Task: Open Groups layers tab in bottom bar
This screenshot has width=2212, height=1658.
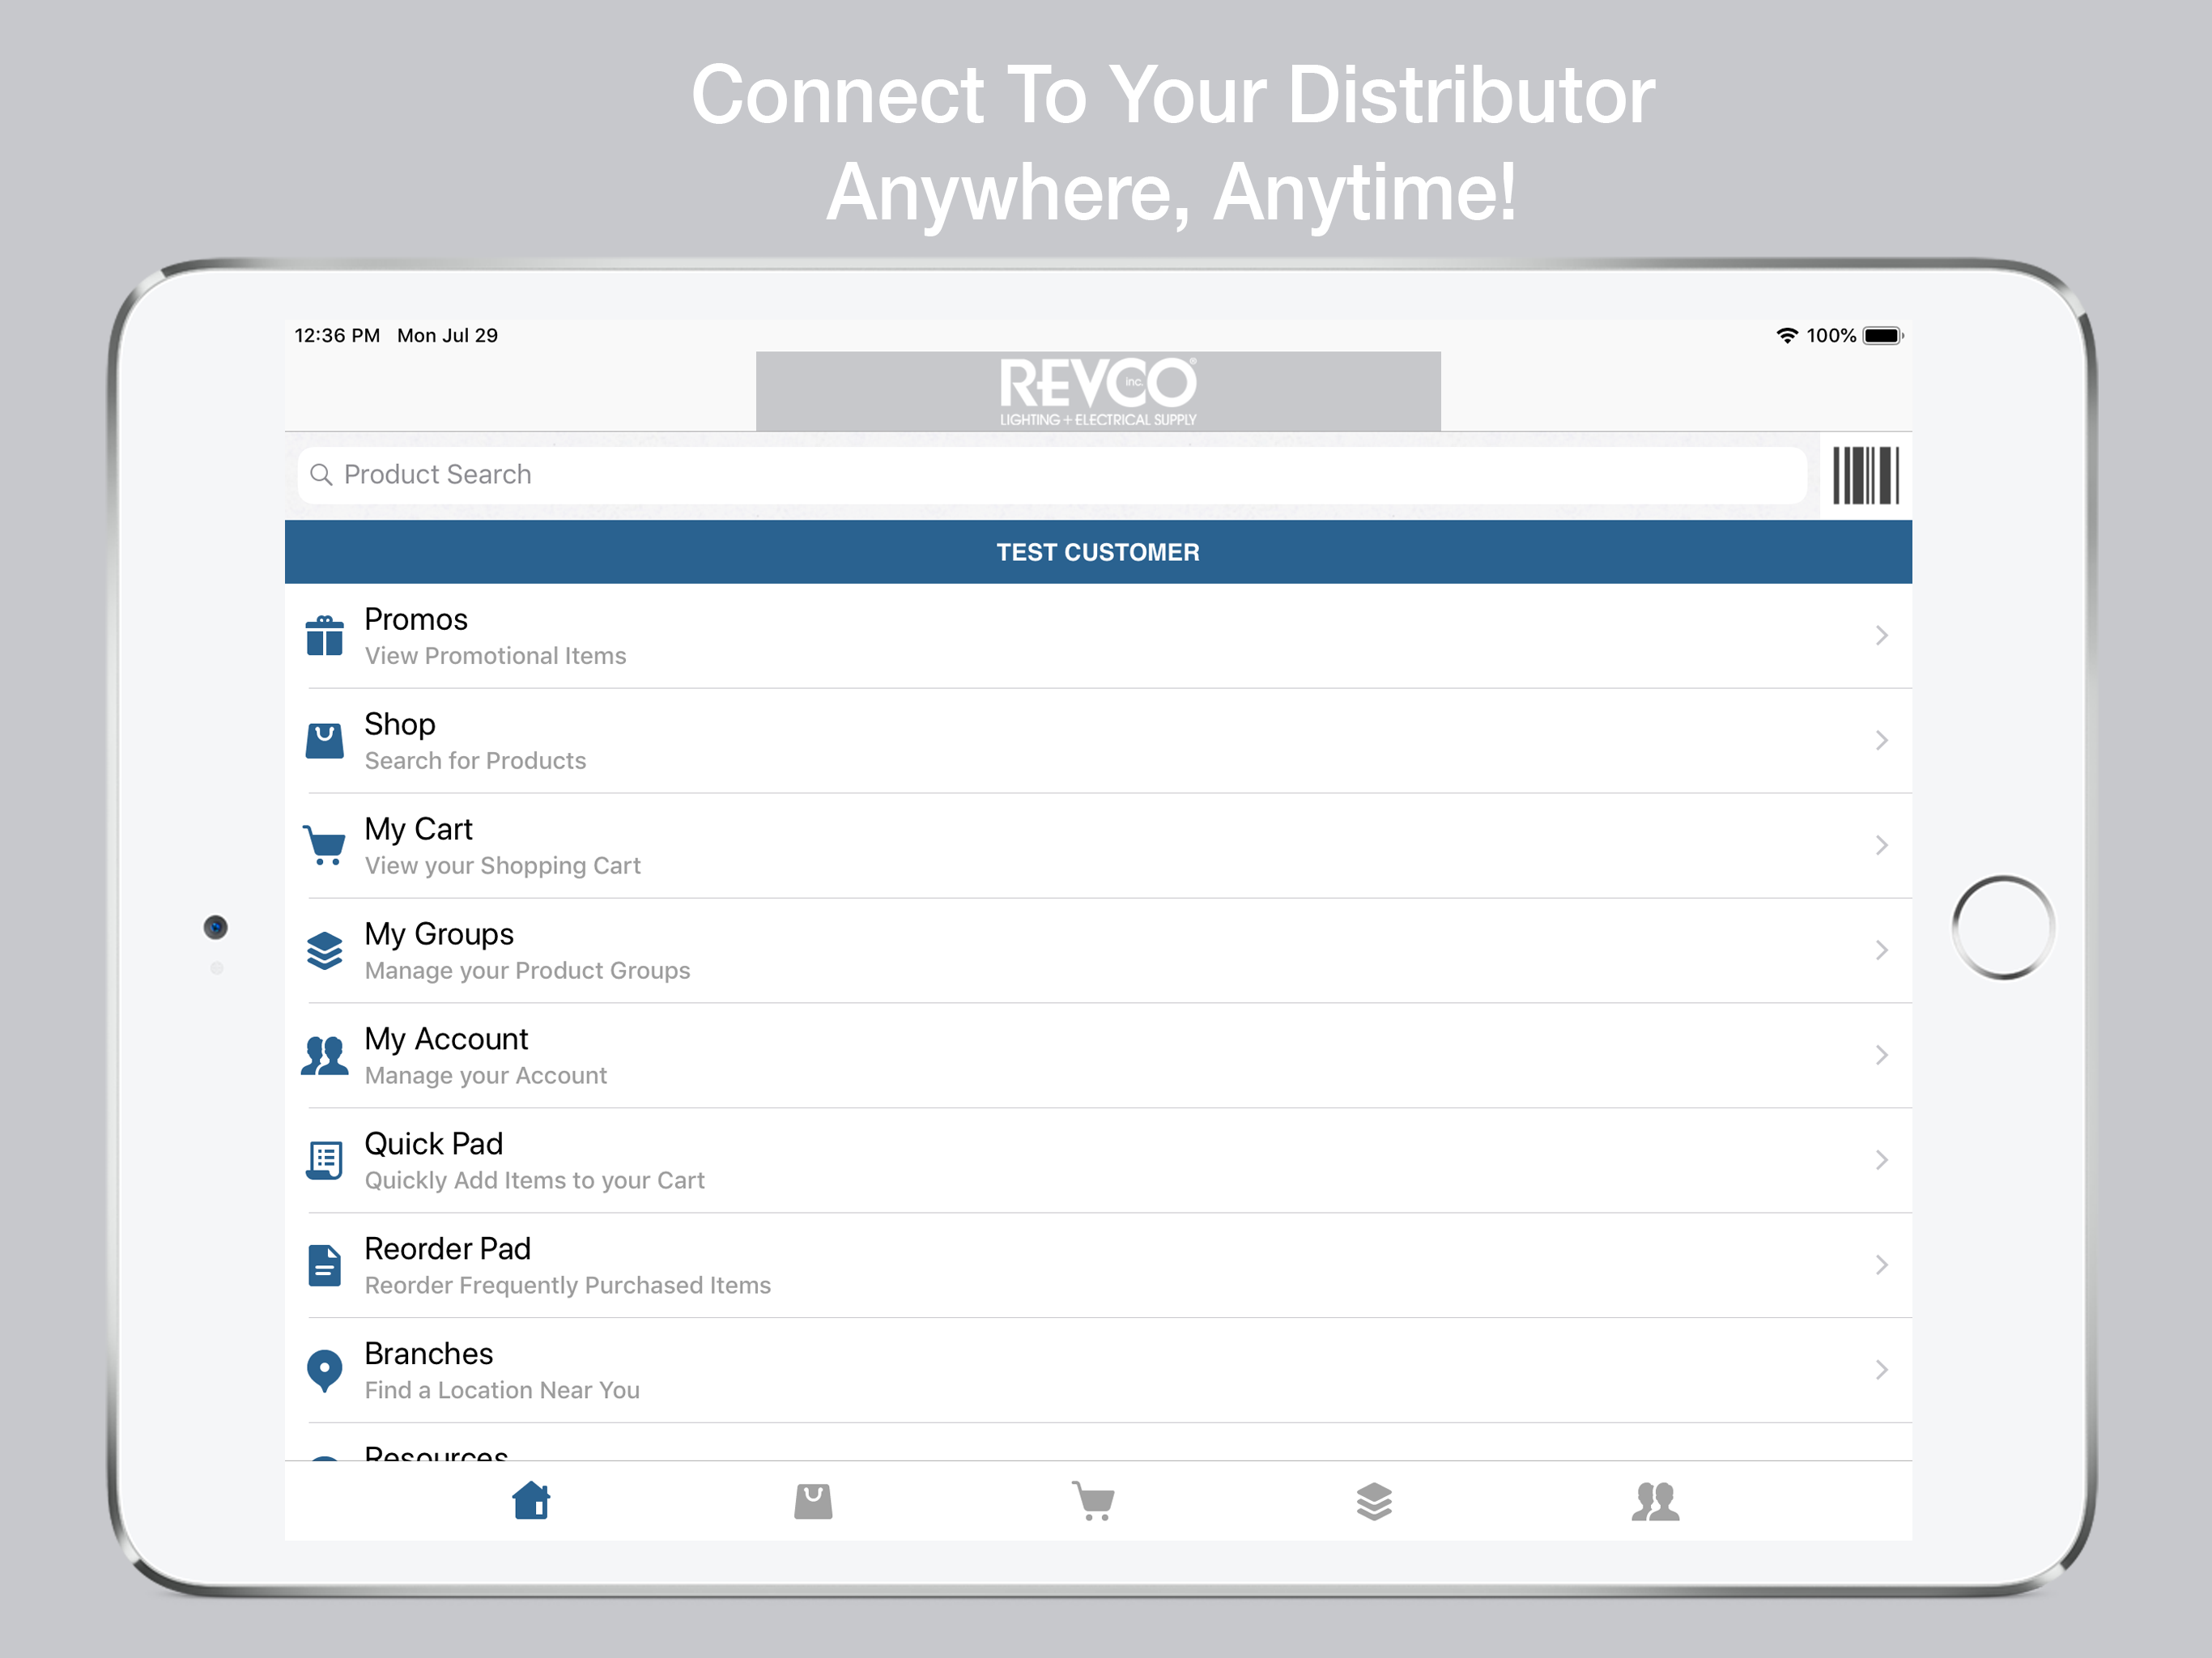Action: pyautogui.click(x=1375, y=1500)
